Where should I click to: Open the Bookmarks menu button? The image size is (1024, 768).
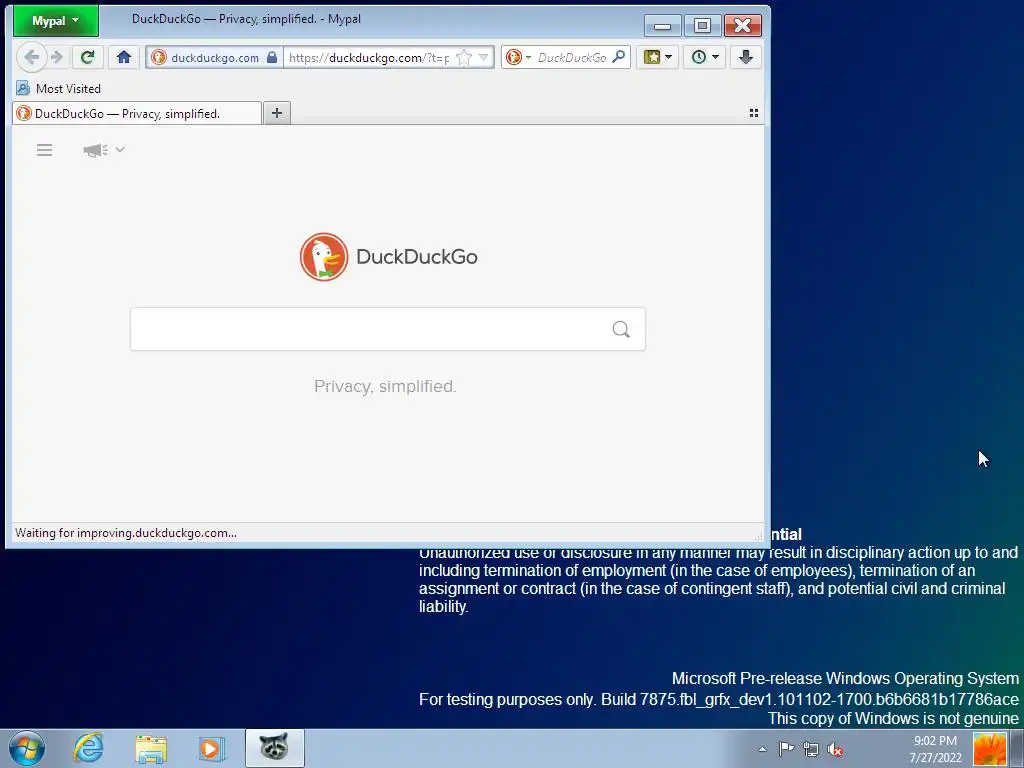658,57
